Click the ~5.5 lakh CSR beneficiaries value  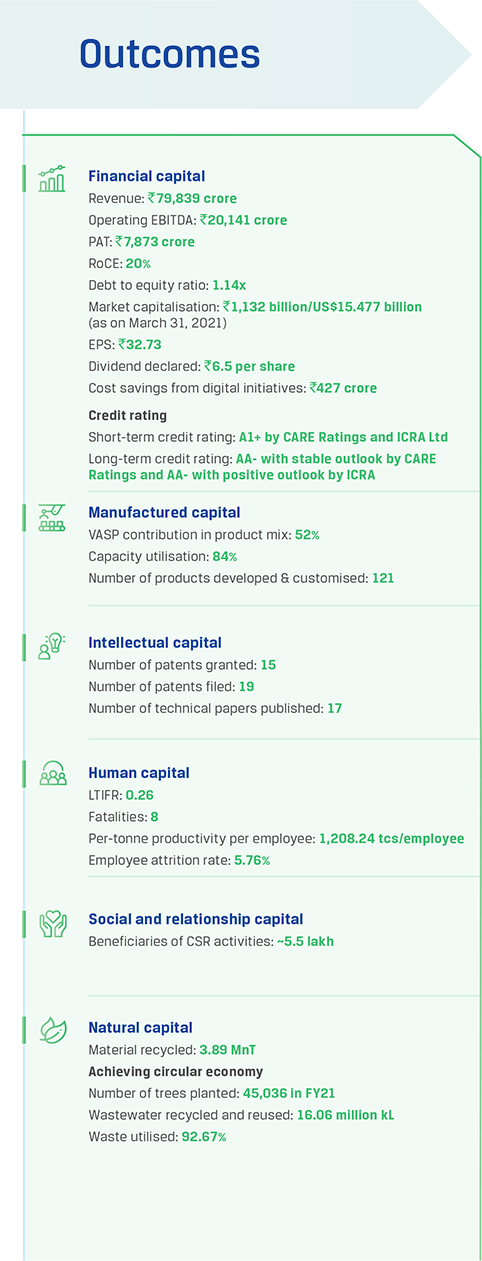click(x=306, y=941)
